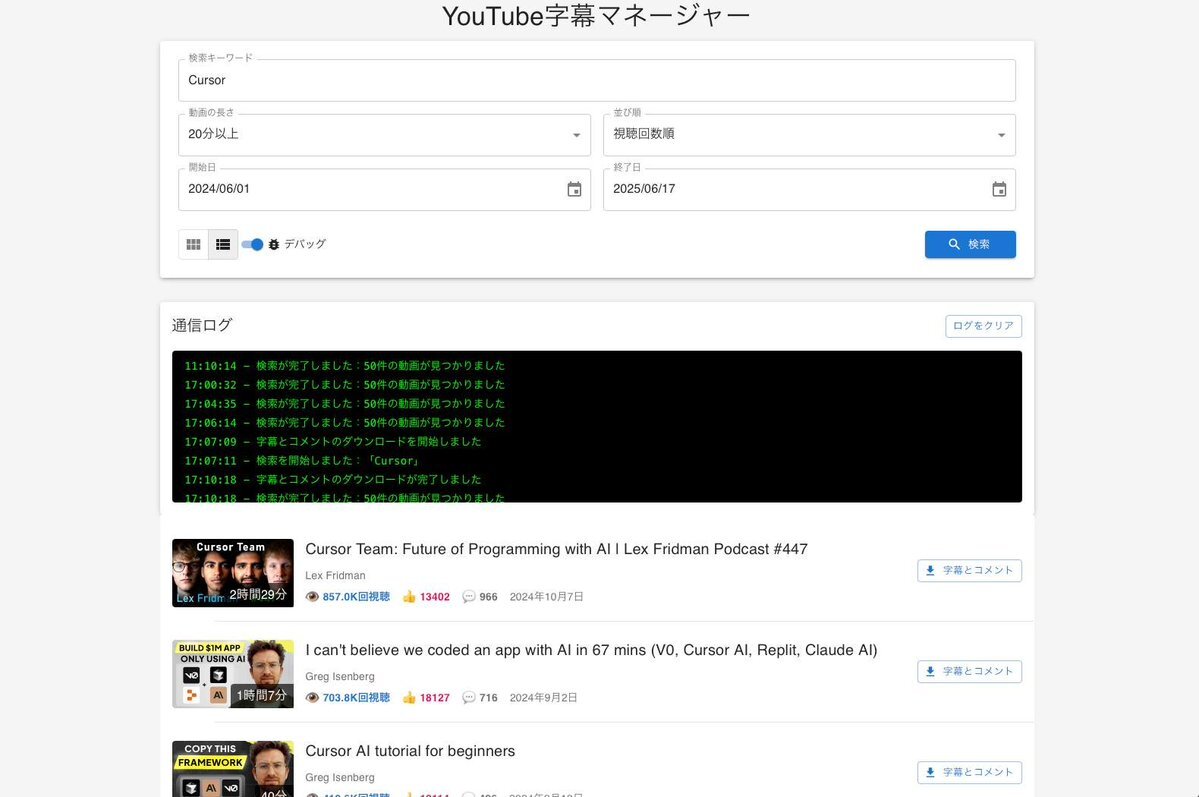Click the thumbs-up icon next to 18127

click(x=409, y=698)
